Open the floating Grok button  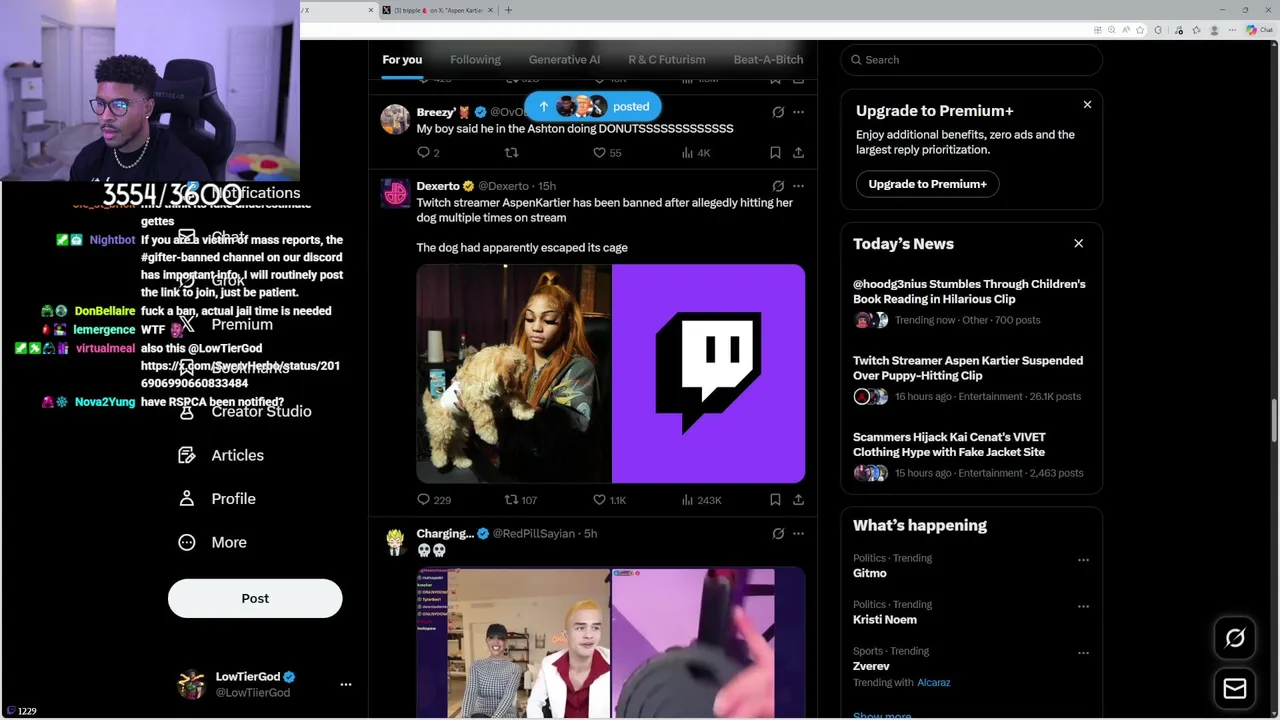(1235, 638)
